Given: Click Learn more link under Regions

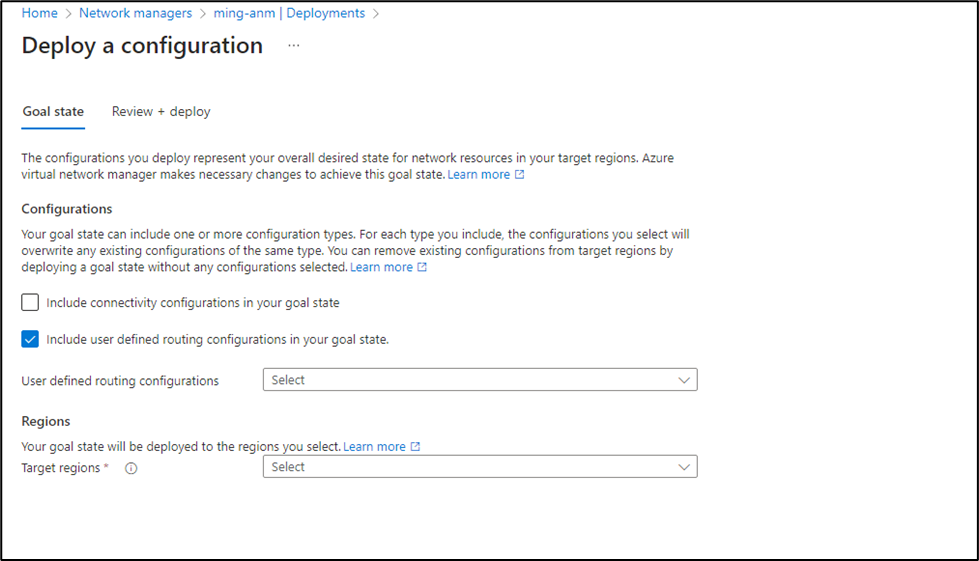Looking at the screenshot, I should pyautogui.click(x=374, y=447).
